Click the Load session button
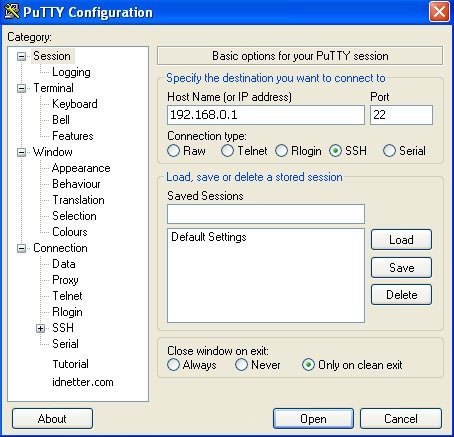454x437 pixels. (401, 239)
